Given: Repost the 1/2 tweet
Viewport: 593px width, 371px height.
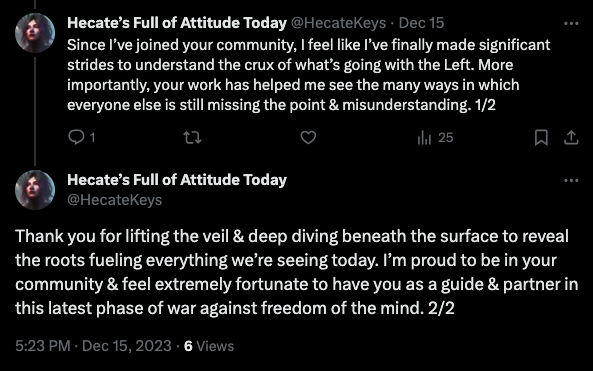Looking at the screenshot, I should coord(192,138).
